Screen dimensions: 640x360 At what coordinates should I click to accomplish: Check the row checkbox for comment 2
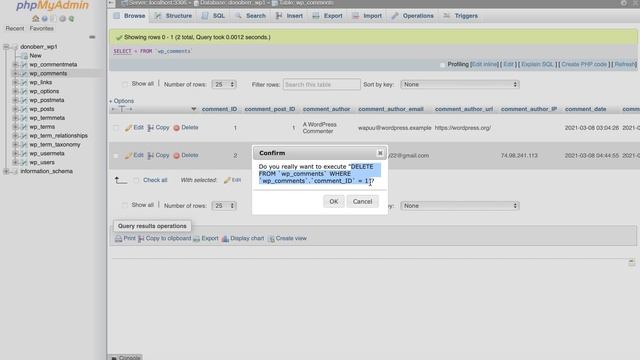click(x=116, y=156)
